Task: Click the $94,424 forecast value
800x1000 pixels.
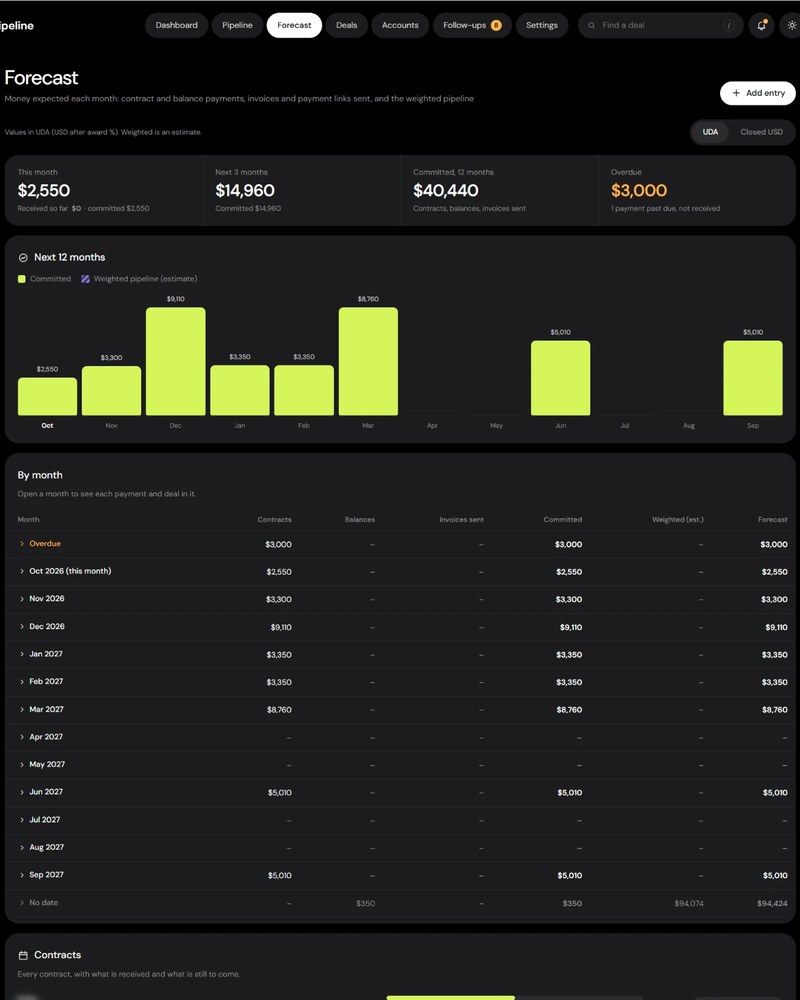Action: coord(772,903)
